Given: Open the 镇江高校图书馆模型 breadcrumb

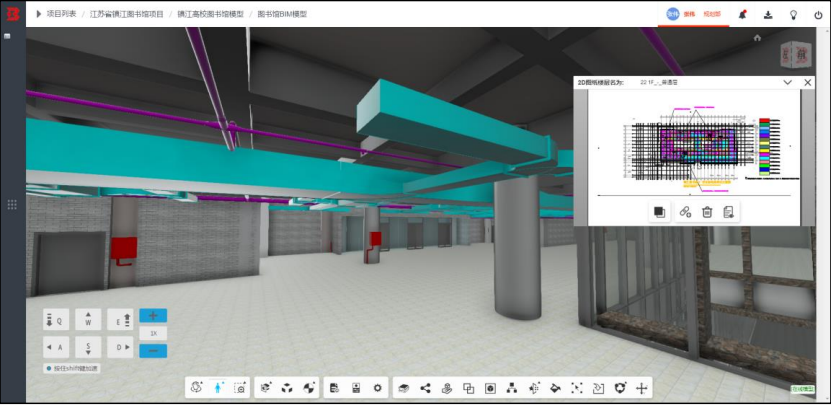Looking at the screenshot, I should coord(210,14).
